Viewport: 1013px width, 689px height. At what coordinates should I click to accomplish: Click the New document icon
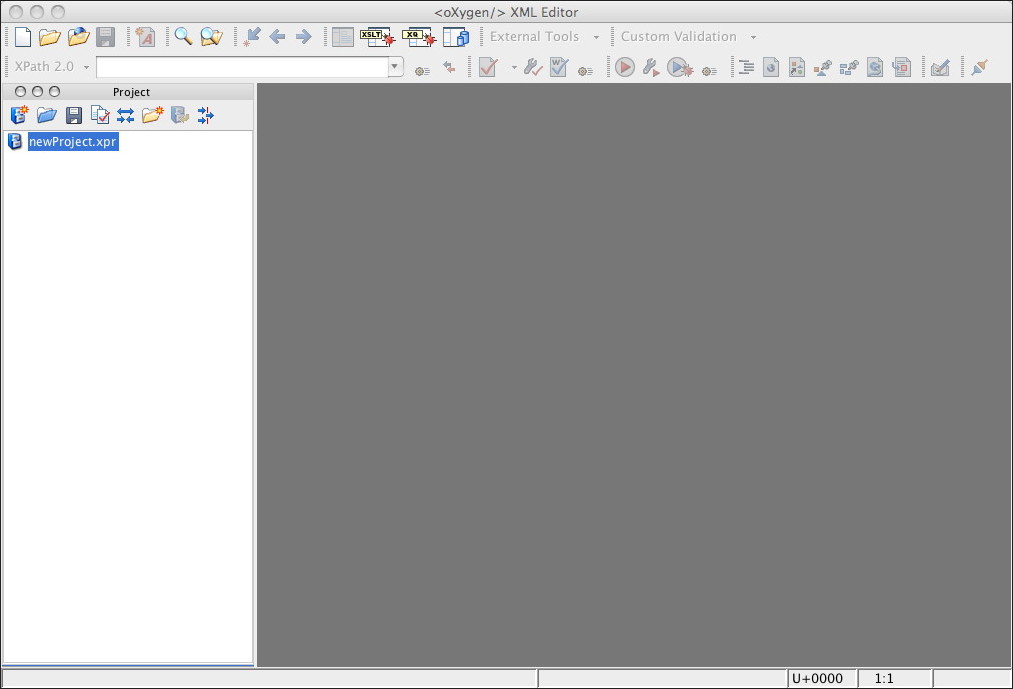coord(23,37)
